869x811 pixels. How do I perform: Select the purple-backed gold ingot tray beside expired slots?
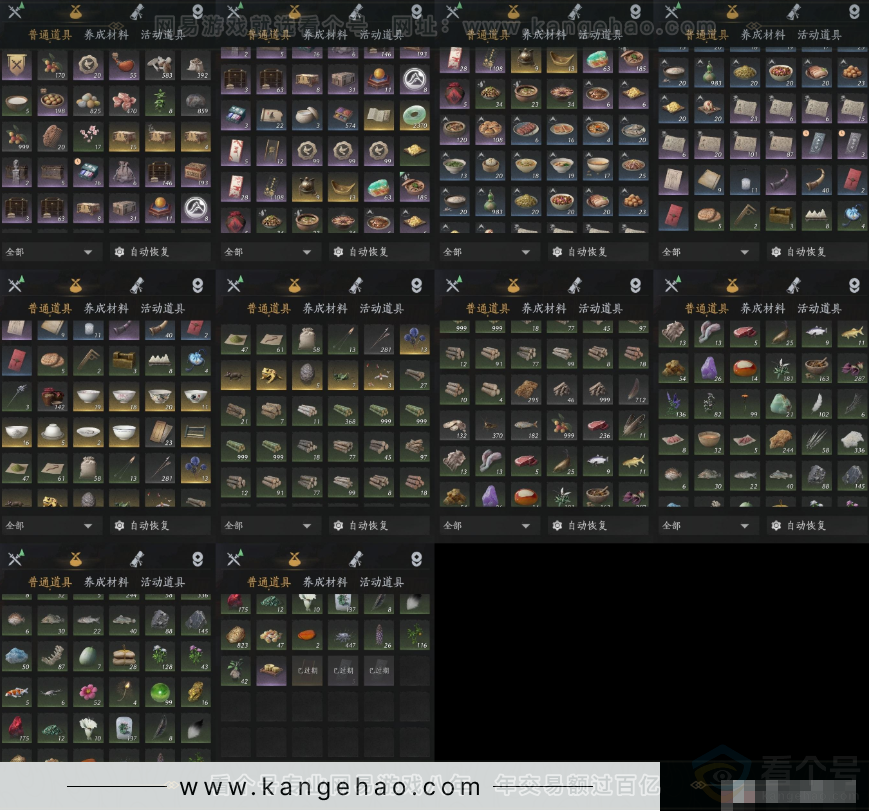point(272,671)
